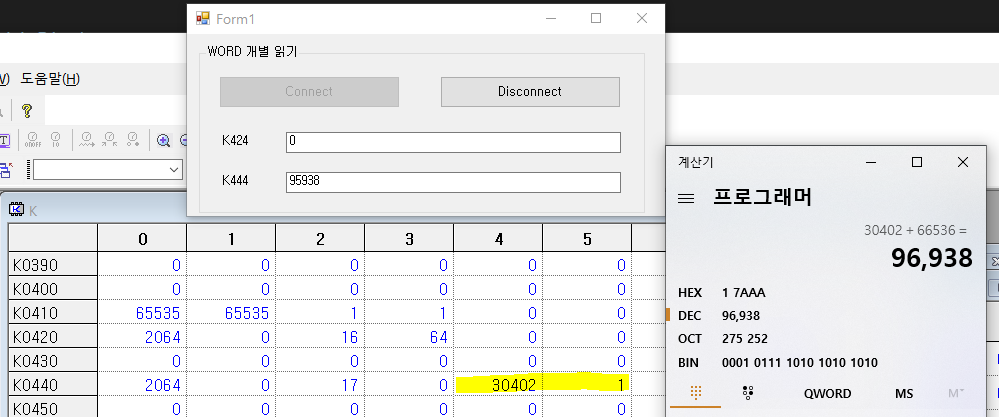Image resolution: width=999 pixels, height=417 pixels.
Task: Select the HEX base in calculator
Action: [x=691, y=293]
